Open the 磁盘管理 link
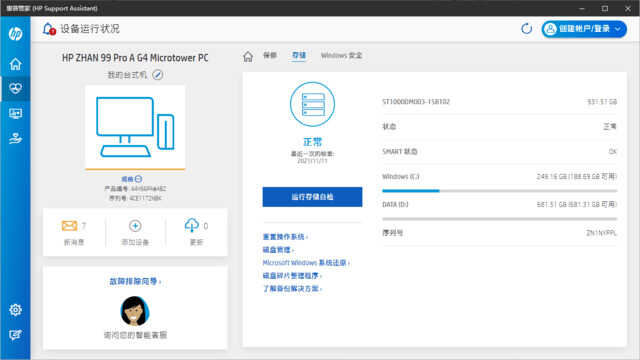Viewport: 640px width, 360px height. point(278,250)
